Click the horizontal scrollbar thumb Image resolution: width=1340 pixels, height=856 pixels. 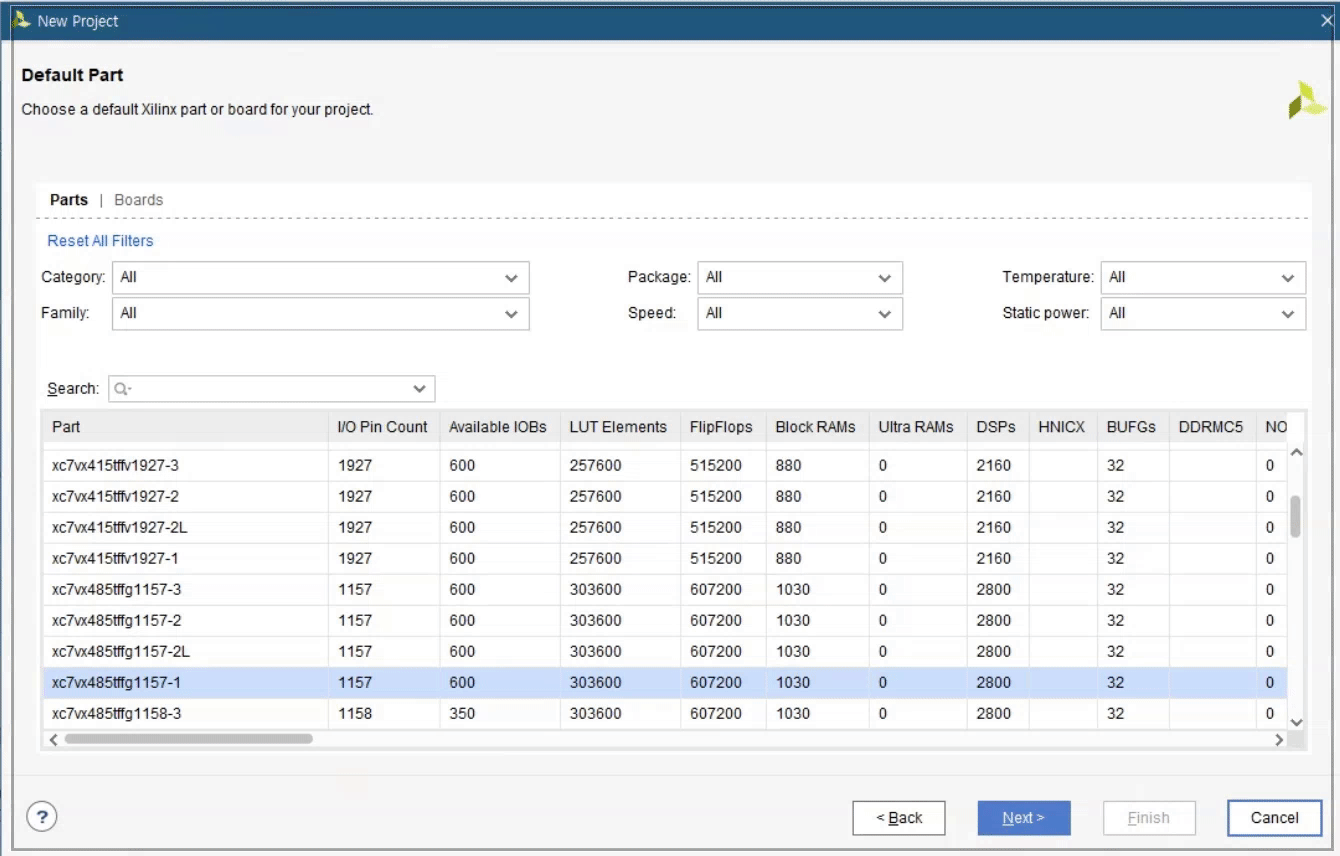[188, 739]
